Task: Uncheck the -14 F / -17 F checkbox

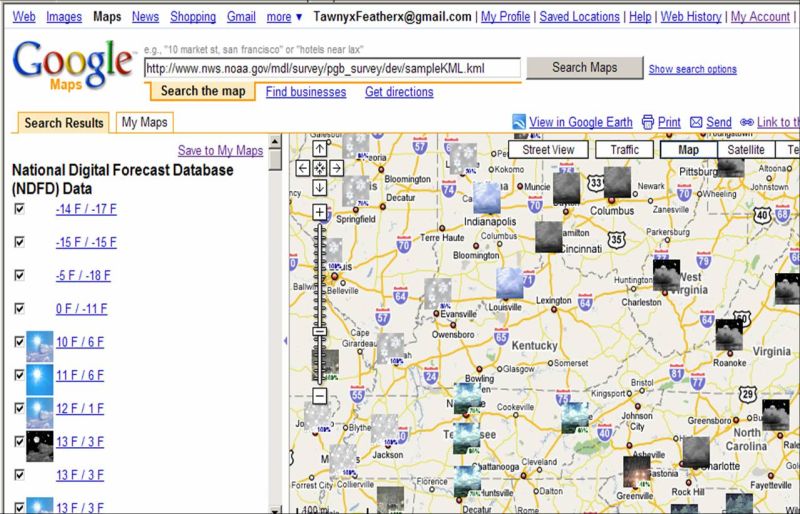Action: (19, 209)
